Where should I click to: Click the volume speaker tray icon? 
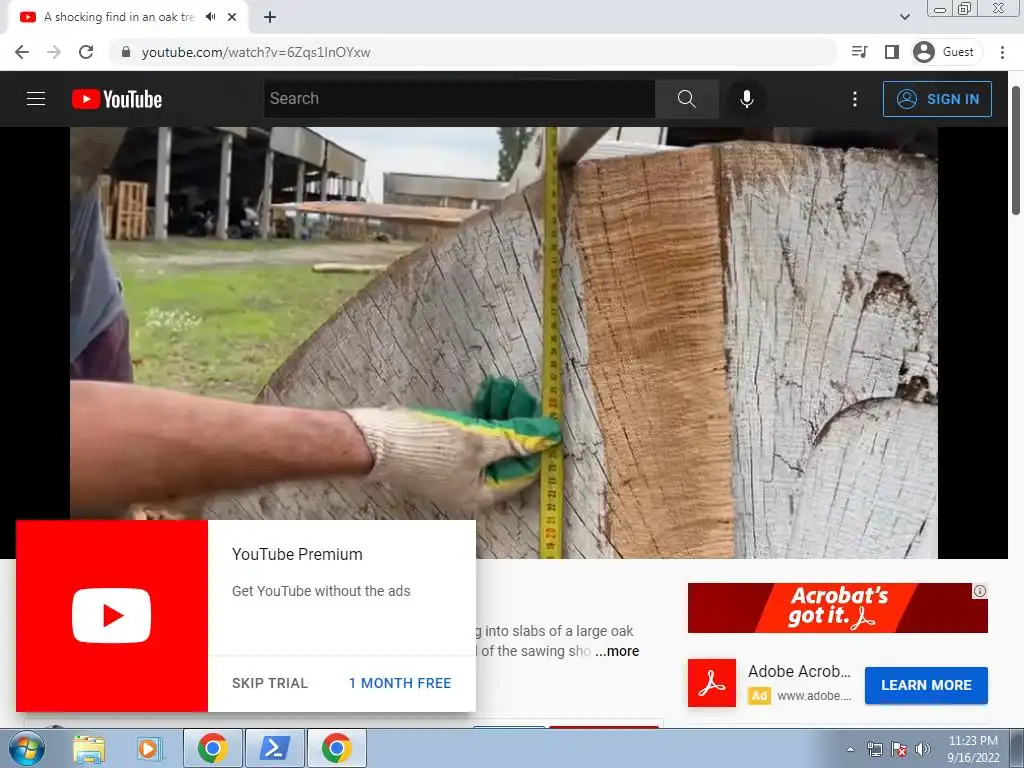[923, 749]
